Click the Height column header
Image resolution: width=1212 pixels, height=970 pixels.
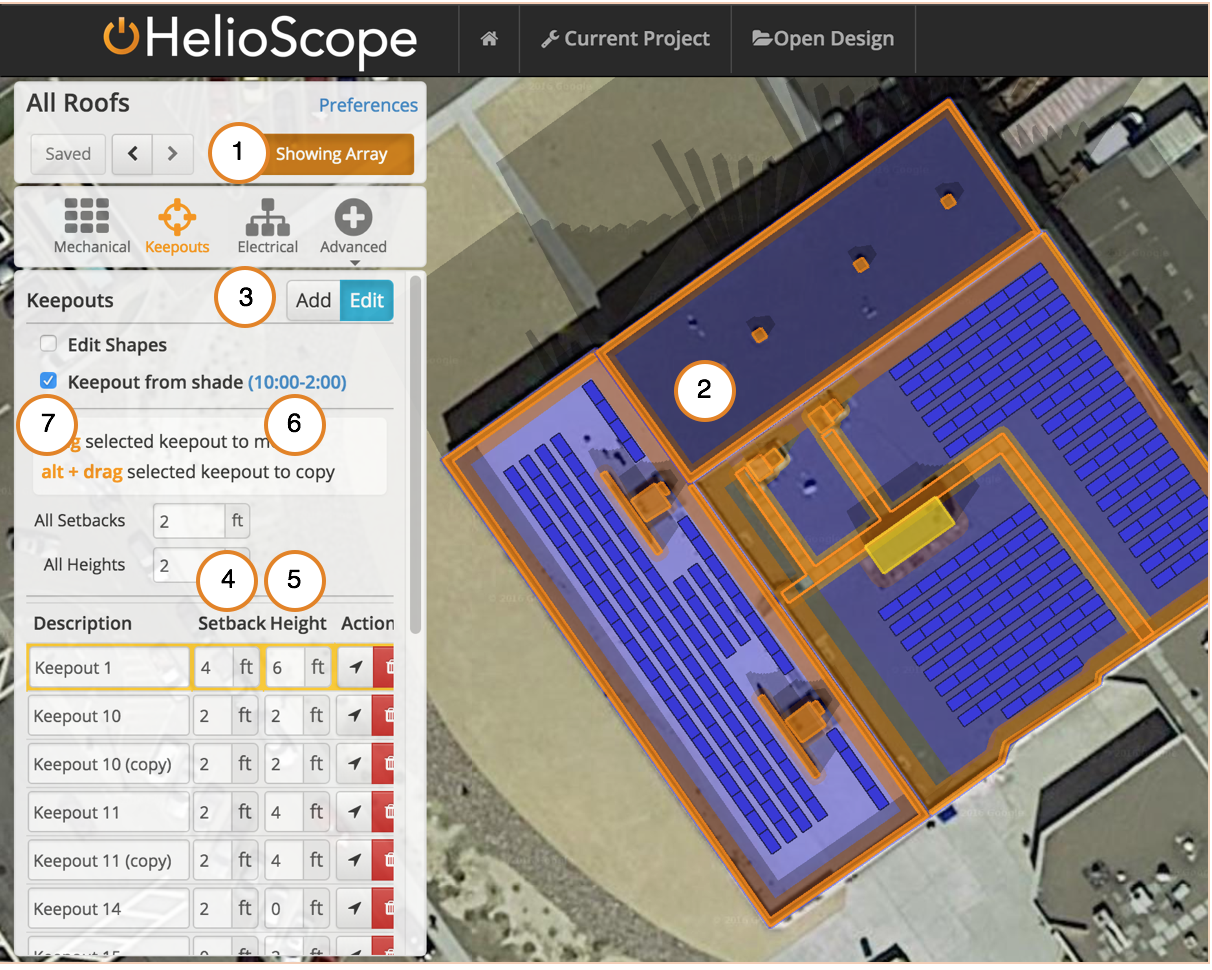(298, 623)
